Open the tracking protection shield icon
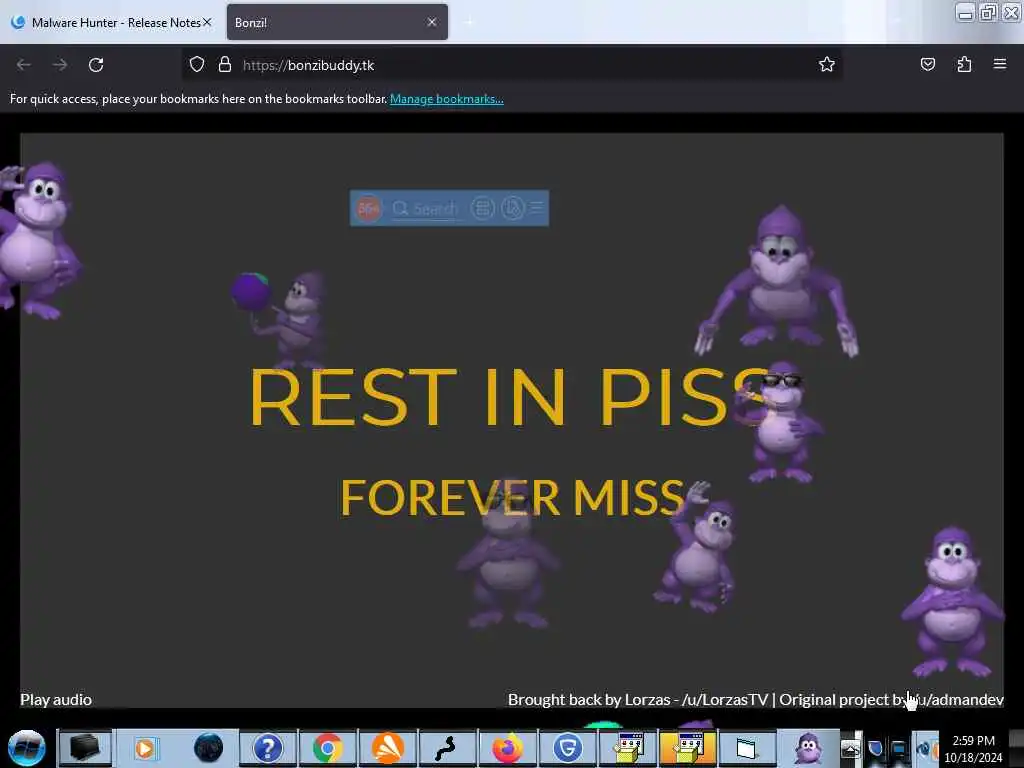The height and width of the screenshot is (768, 1024). pos(197,65)
